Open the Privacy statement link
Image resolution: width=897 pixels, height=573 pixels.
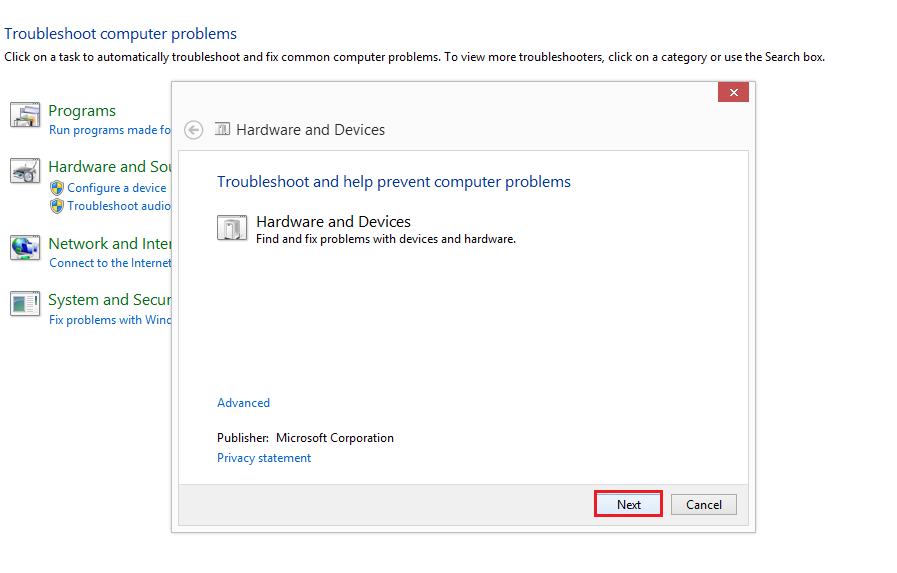[x=264, y=458]
